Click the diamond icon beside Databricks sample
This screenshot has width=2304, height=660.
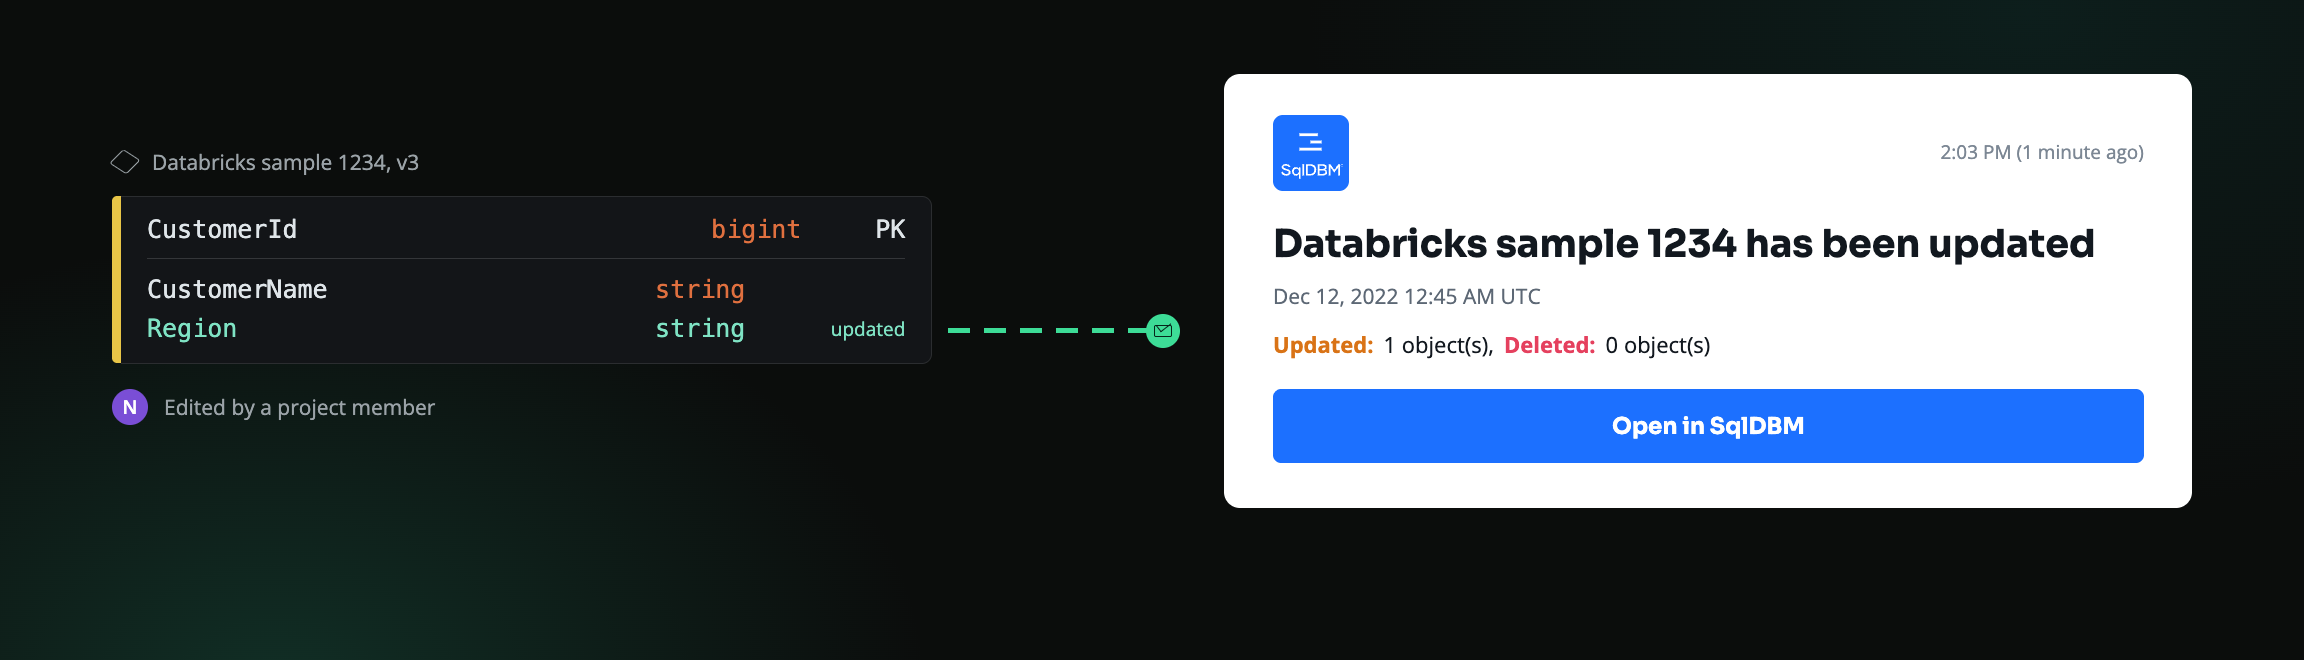[125, 162]
